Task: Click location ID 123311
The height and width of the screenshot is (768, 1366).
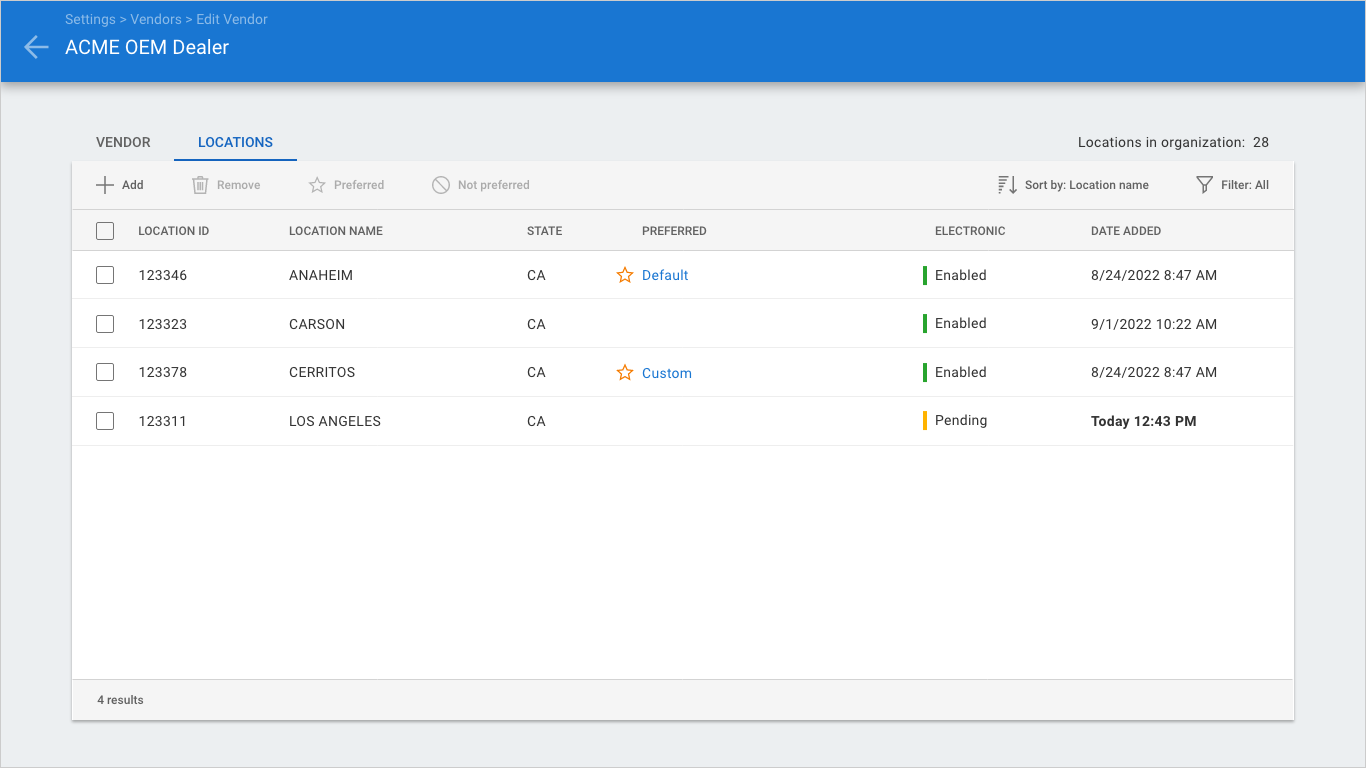Action: tap(163, 421)
